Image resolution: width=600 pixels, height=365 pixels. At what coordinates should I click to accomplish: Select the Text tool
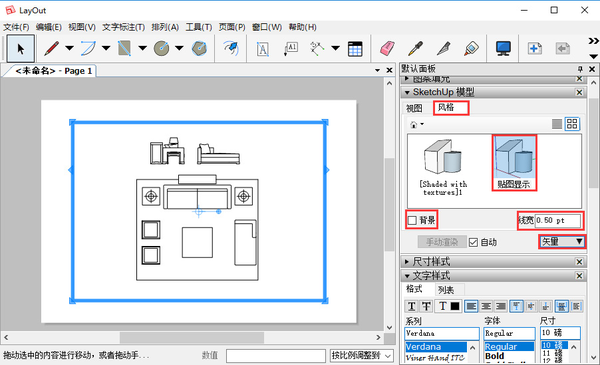pyautogui.click(x=262, y=49)
